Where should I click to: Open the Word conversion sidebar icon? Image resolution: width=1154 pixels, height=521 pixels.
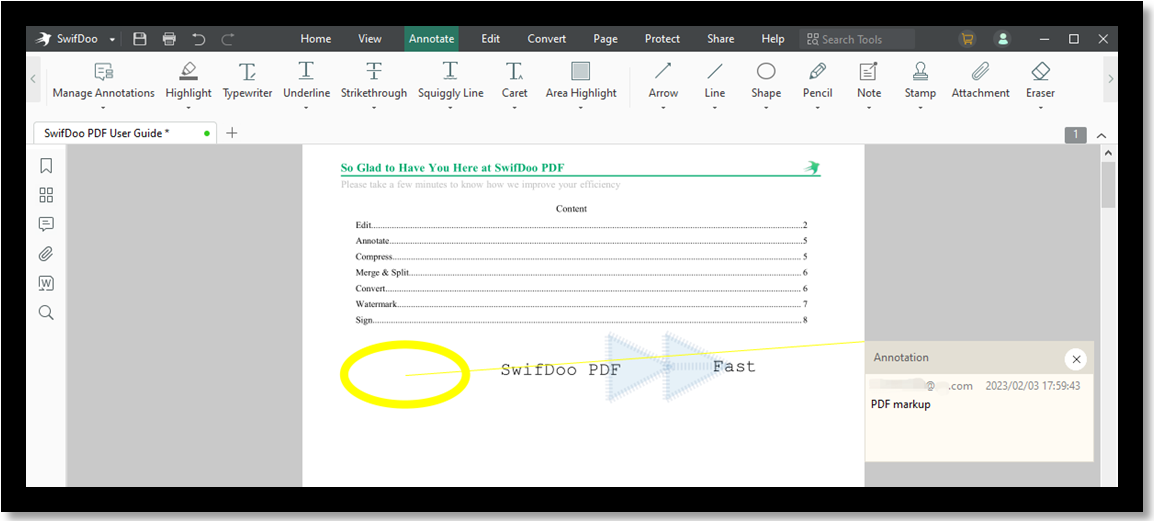pyautogui.click(x=46, y=283)
